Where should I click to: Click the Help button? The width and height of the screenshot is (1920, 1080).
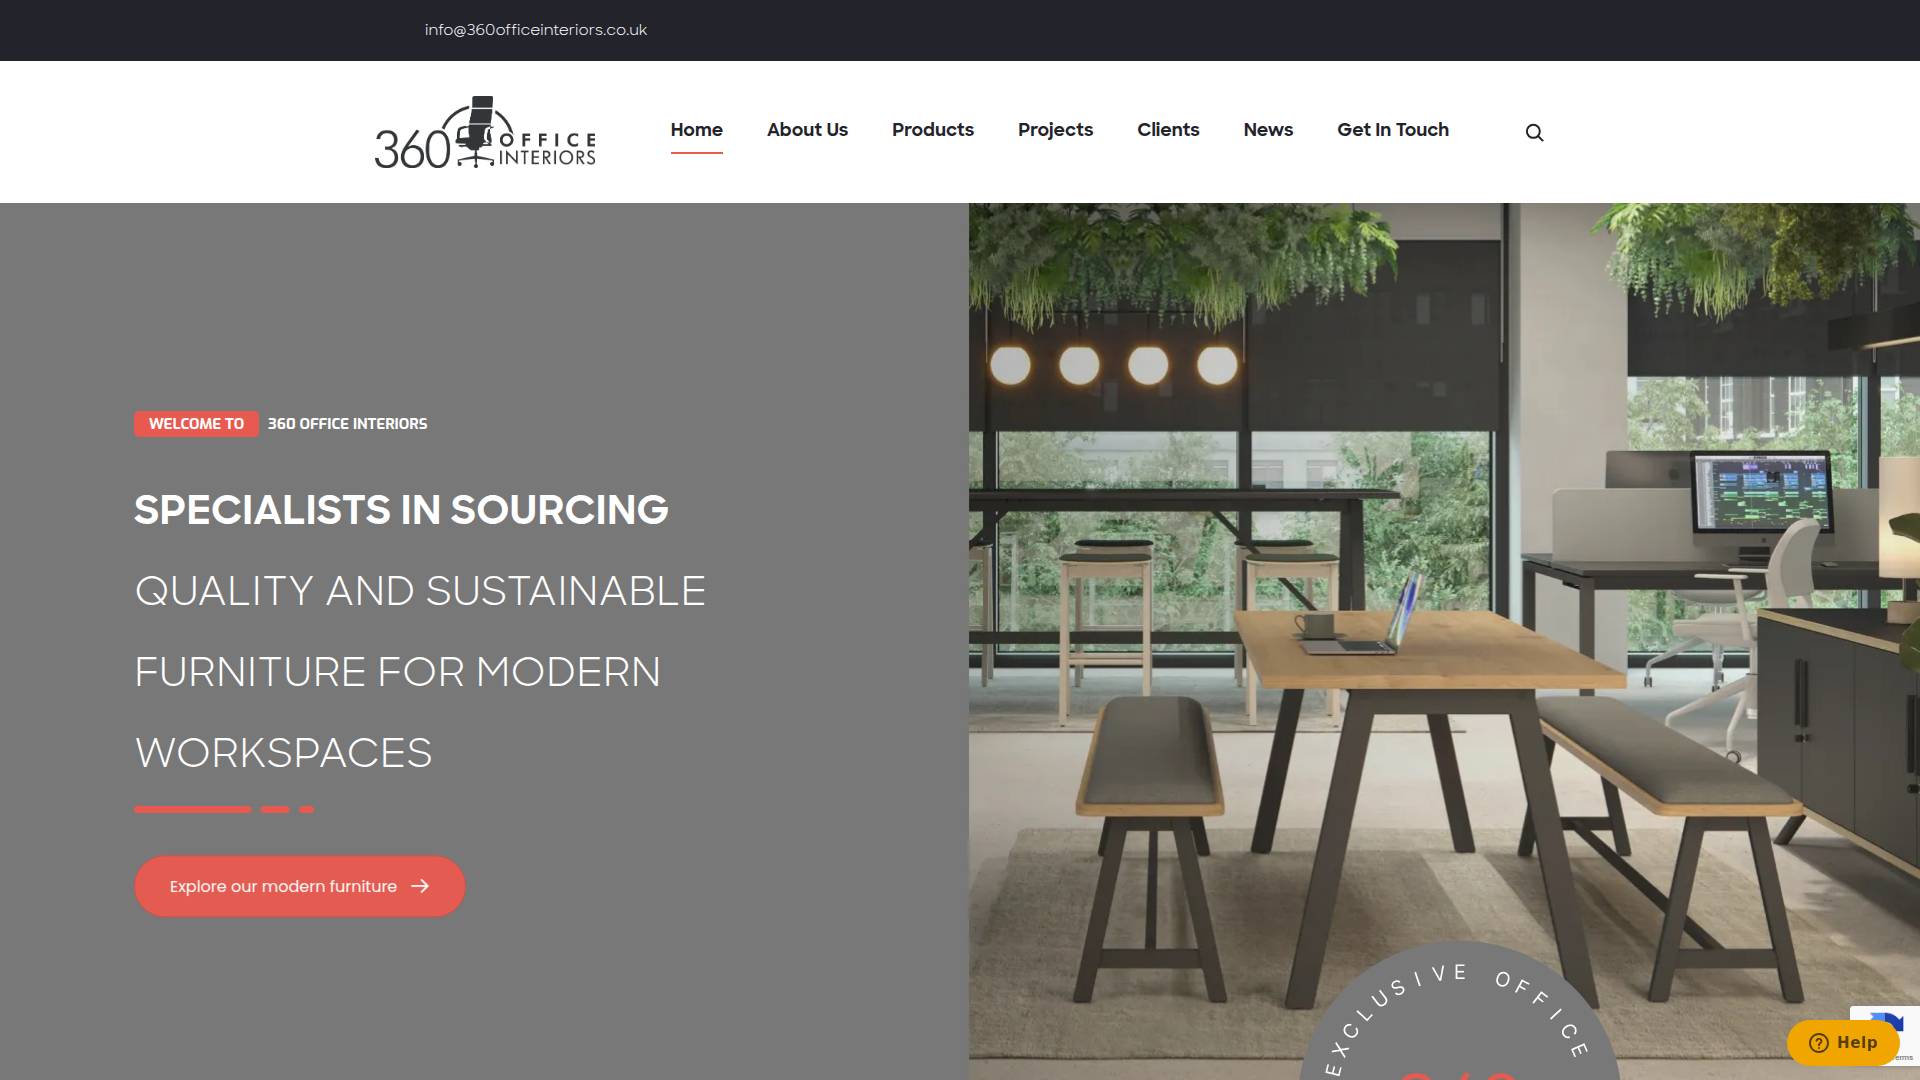[1843, 1043]
